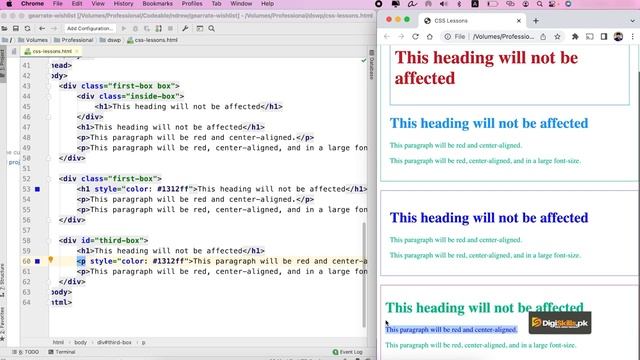
Task: Click the green inspection checkmark in the editor
Action: tap(364, 60)
